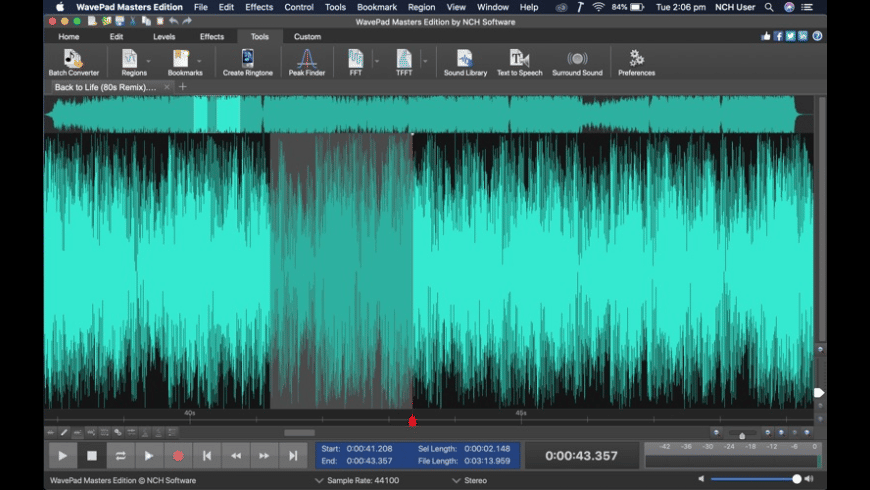Expand the Bookmarks dropdown arrow
The height and width of the screenshot is (490, 870).
click(x=199, y=61)
